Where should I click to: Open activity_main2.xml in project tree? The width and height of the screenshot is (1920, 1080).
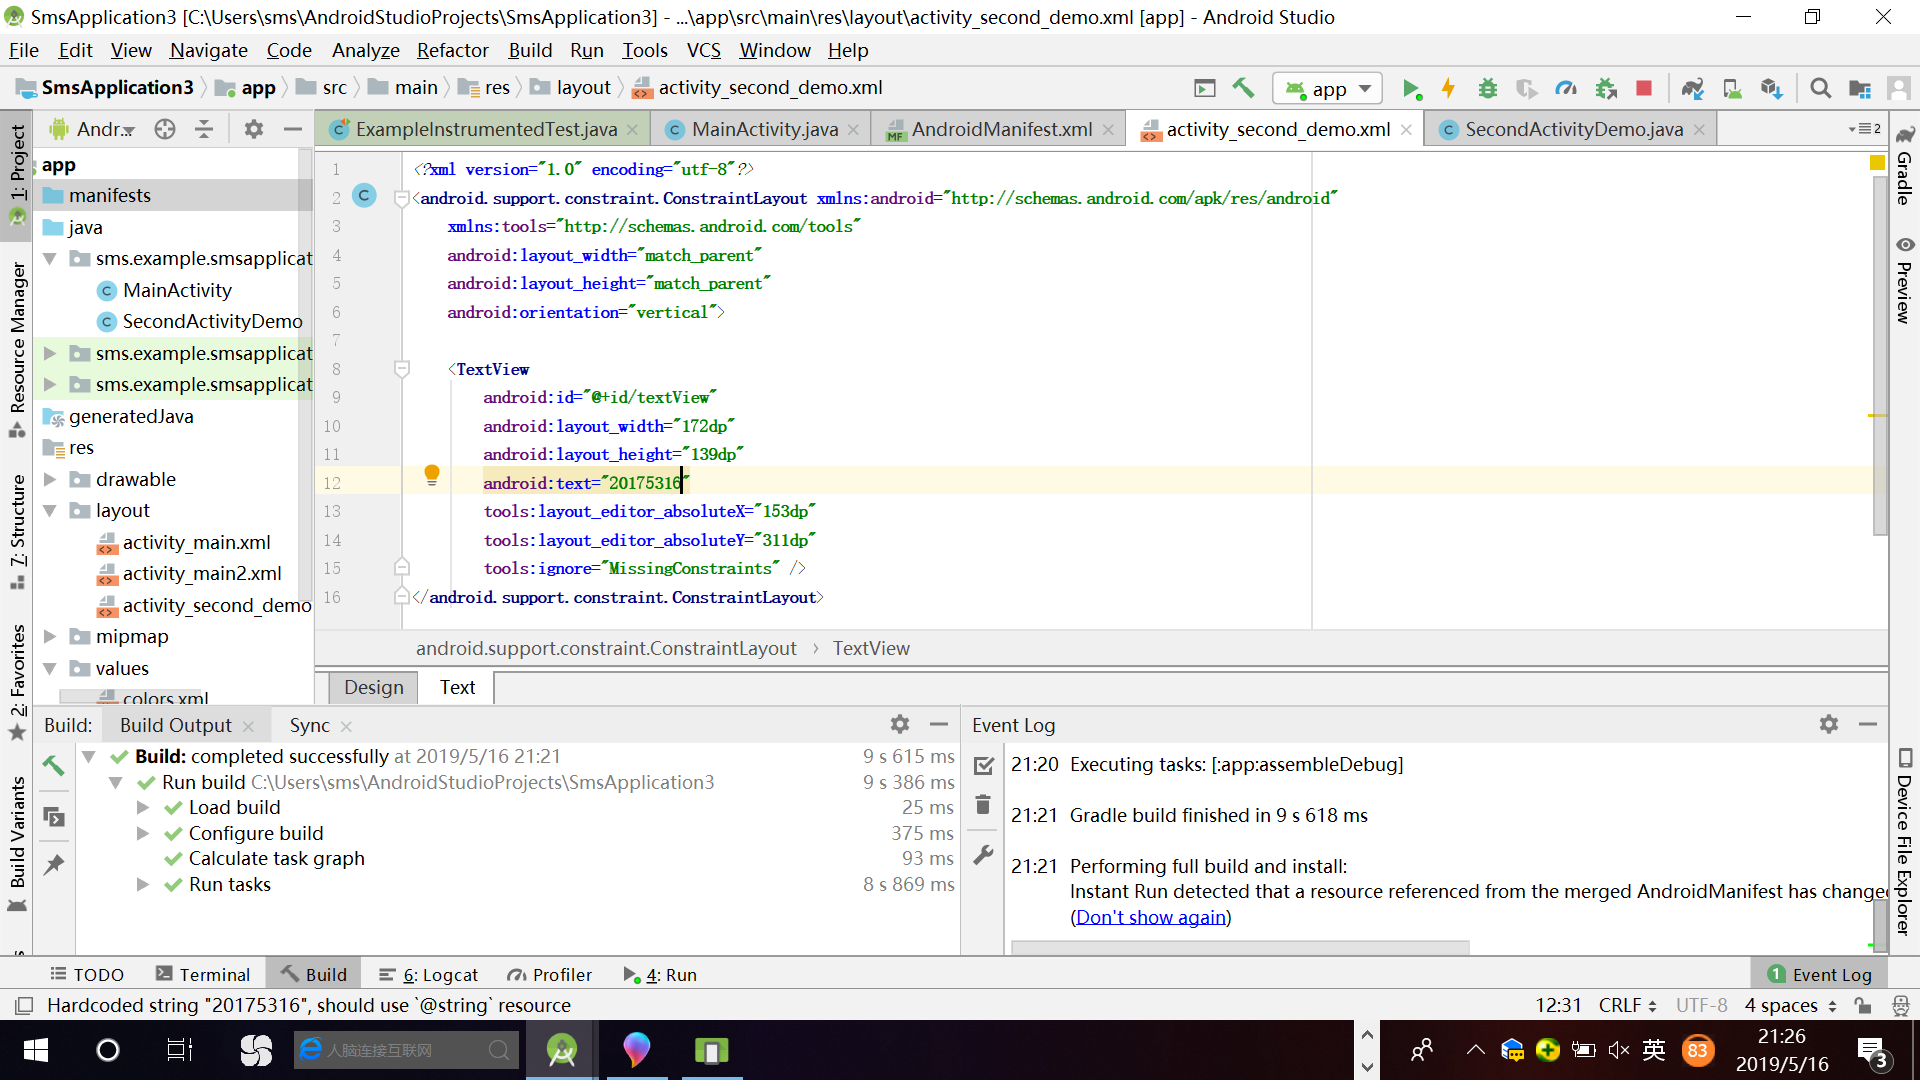[201, 574]
